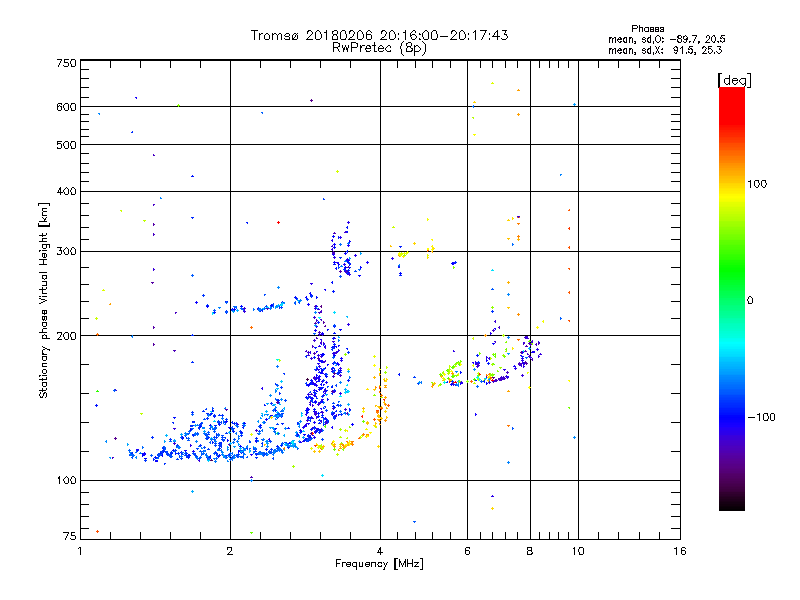
Task: Click the Phases heading text
Action: (x=647, y=29)
